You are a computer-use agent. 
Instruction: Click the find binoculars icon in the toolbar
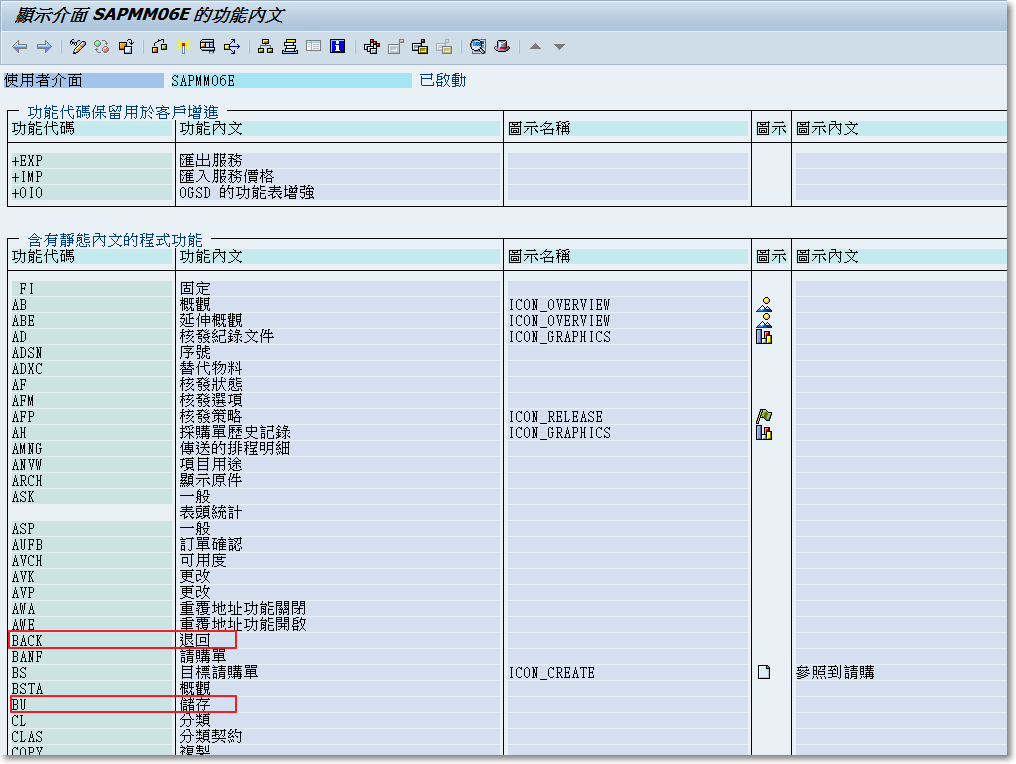pyautogui.click(x=478, y=46)
